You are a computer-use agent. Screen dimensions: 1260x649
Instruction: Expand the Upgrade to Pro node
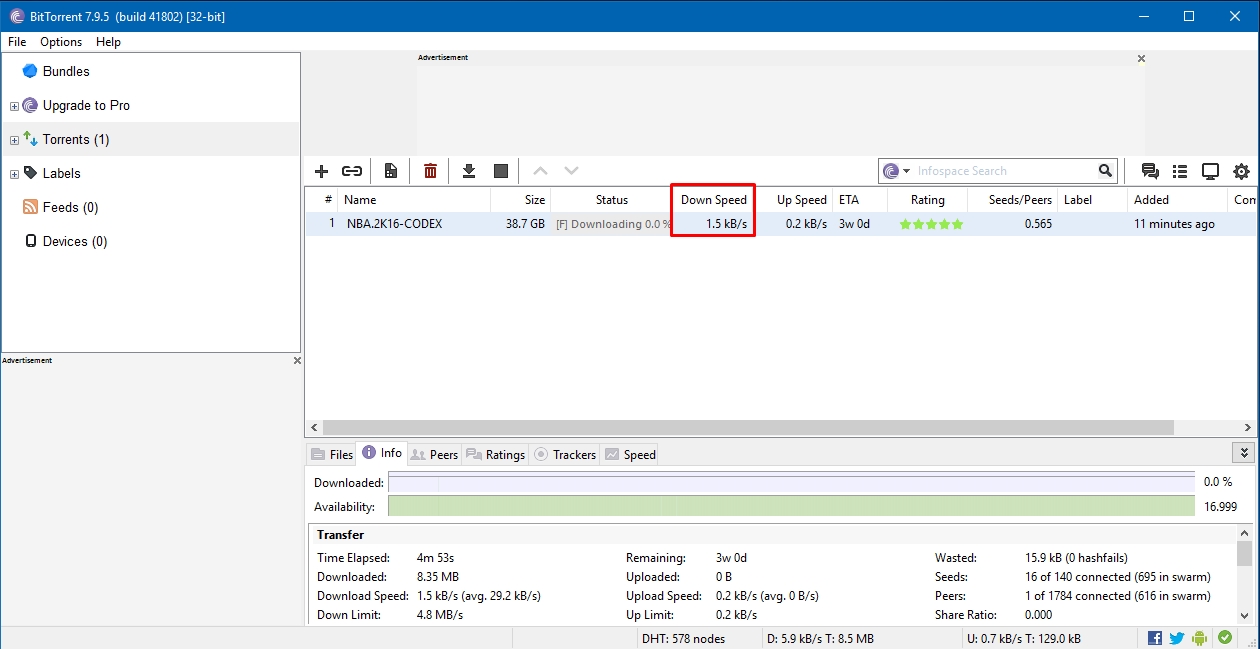(14, 106)
